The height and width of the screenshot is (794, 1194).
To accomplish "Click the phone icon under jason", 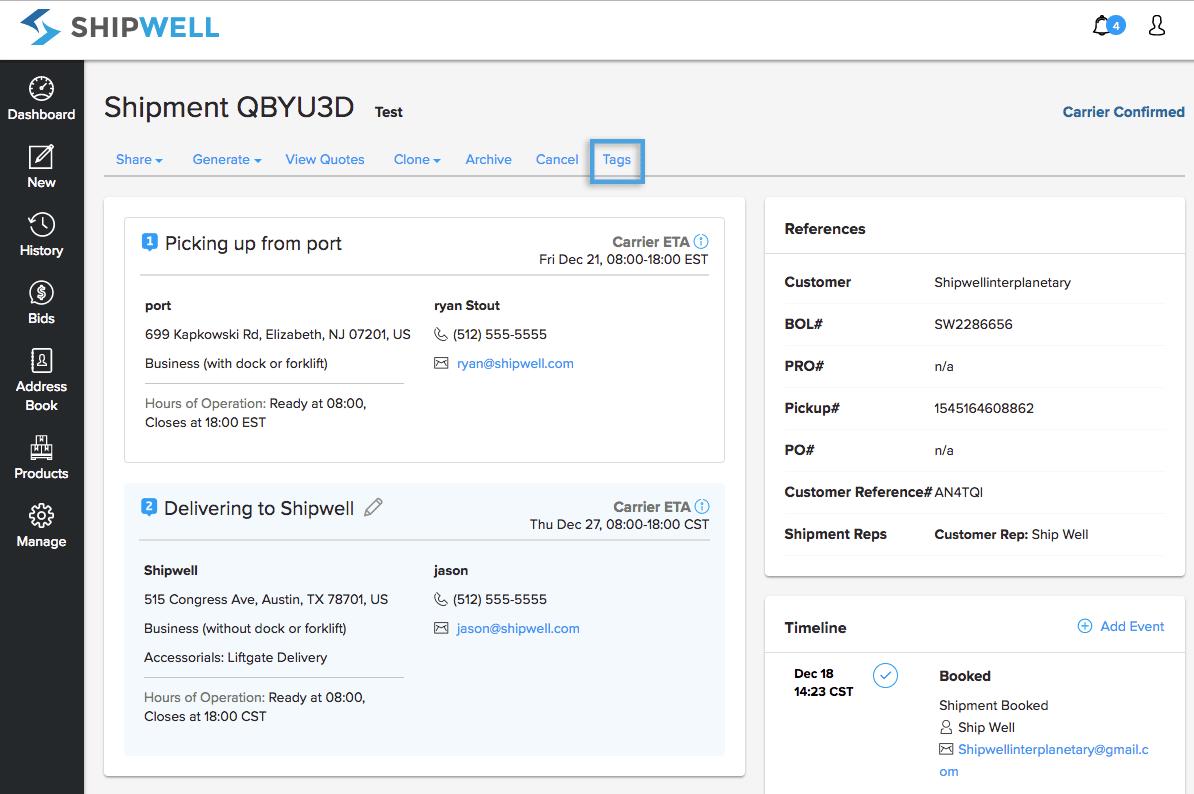I will [441, 599].
